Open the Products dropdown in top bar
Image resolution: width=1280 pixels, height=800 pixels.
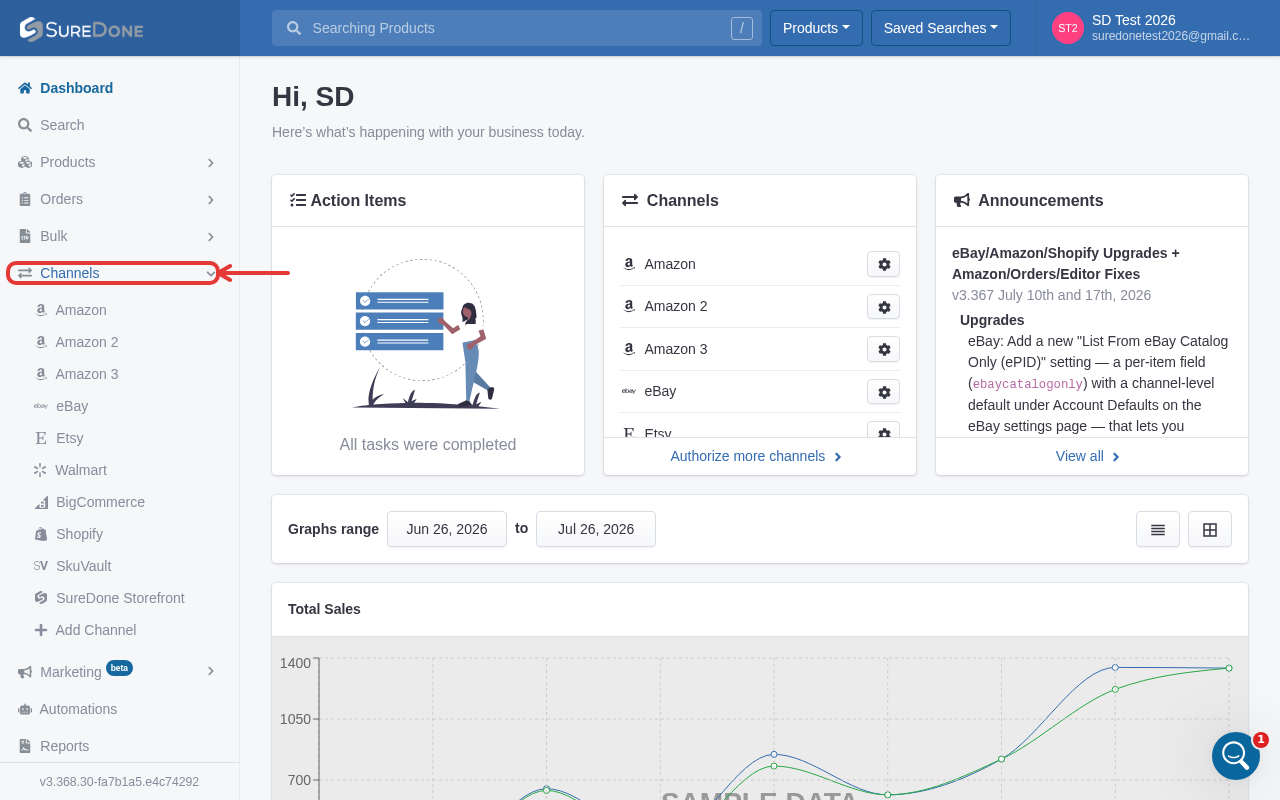click(816, 28)
